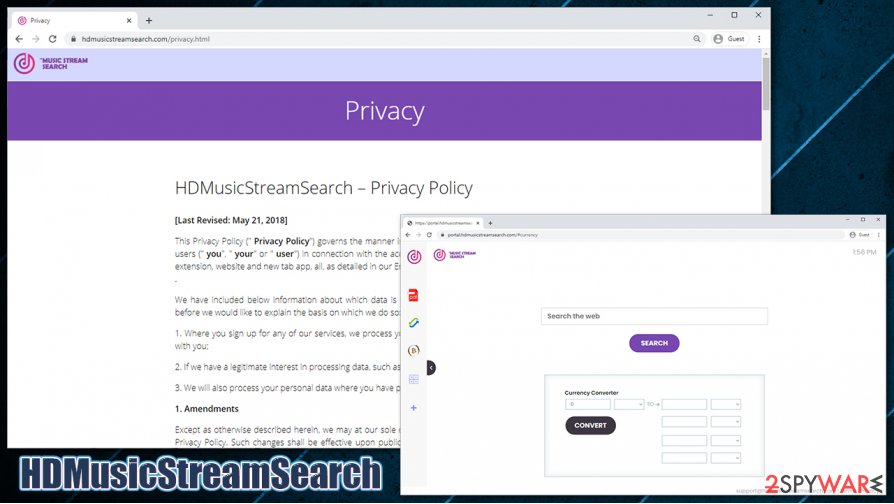Open Chrome three-dot menu in Privacy window

coord(759,39)
